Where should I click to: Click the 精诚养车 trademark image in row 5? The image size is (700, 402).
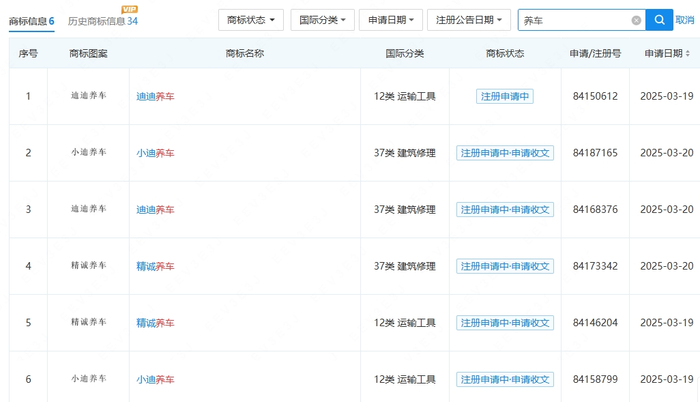click(x=88, y=322)
